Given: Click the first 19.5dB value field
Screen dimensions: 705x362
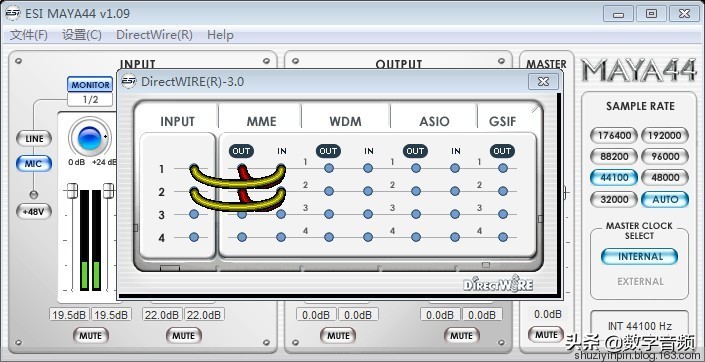Looking at the screenshot, I should click(x=69, y=315).
